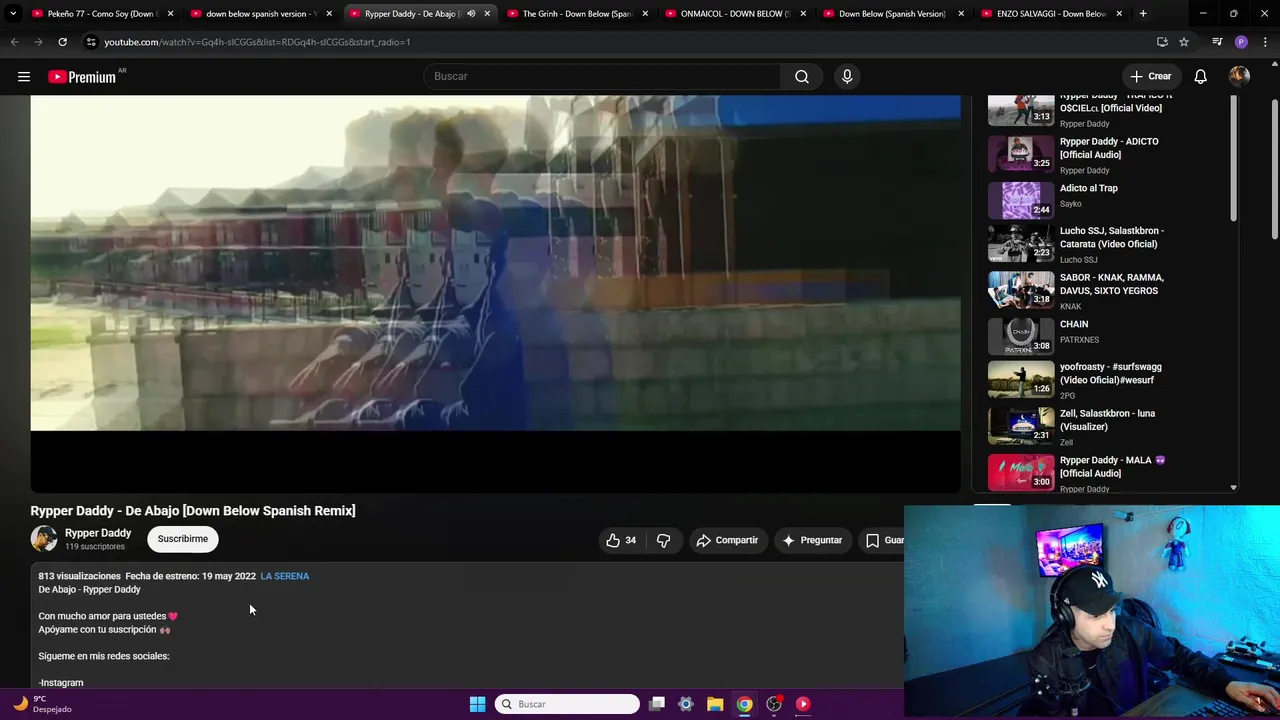Switch to Down Below (Spanish Version) tab
1280x720 pixels.
(892, 14)
